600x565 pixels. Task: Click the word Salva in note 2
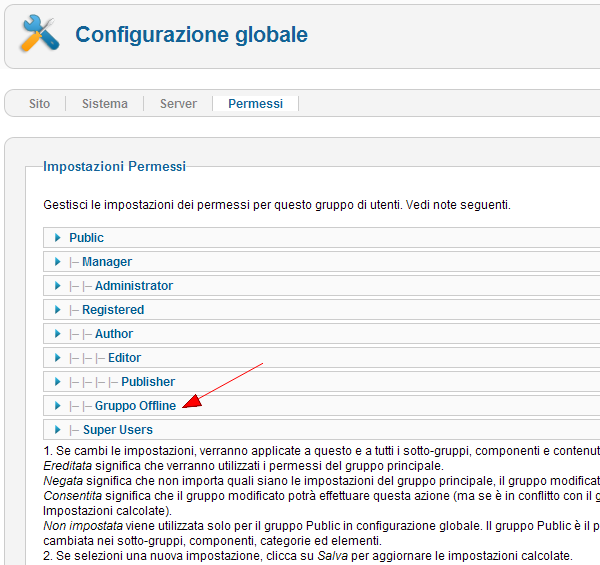[333, 556]
